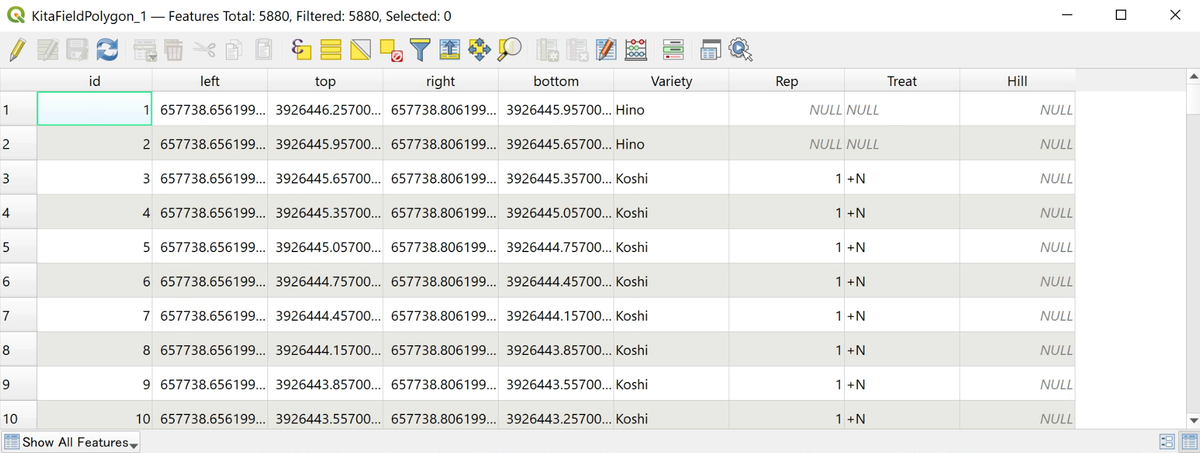Copy selected rows to clipboard

[233, 49]
